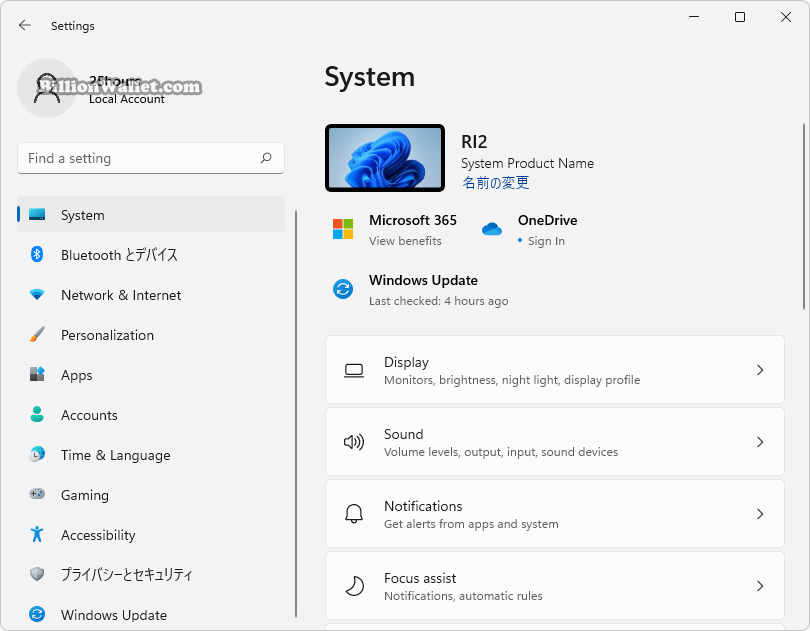Image resolution: width=810 pixels, height=631 pixels.
Task: Click the OneDrive title text
Action: point(548,220)
